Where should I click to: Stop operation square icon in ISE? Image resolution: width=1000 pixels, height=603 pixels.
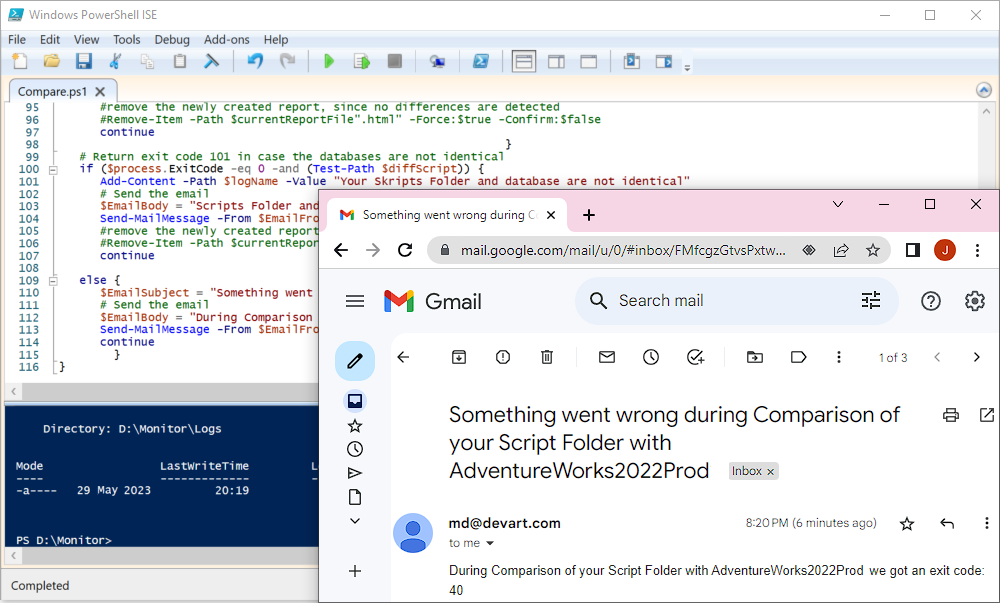(395, 61)
